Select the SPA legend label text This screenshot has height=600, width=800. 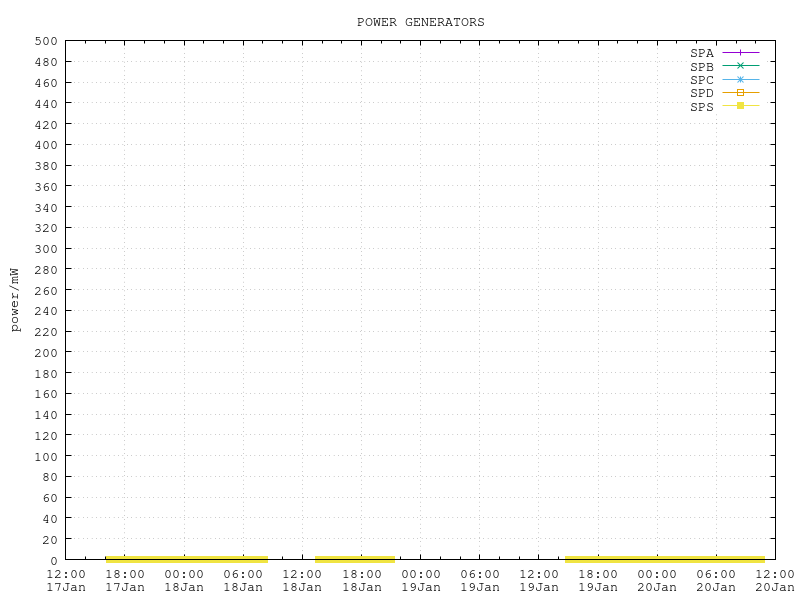coord(702,53)
